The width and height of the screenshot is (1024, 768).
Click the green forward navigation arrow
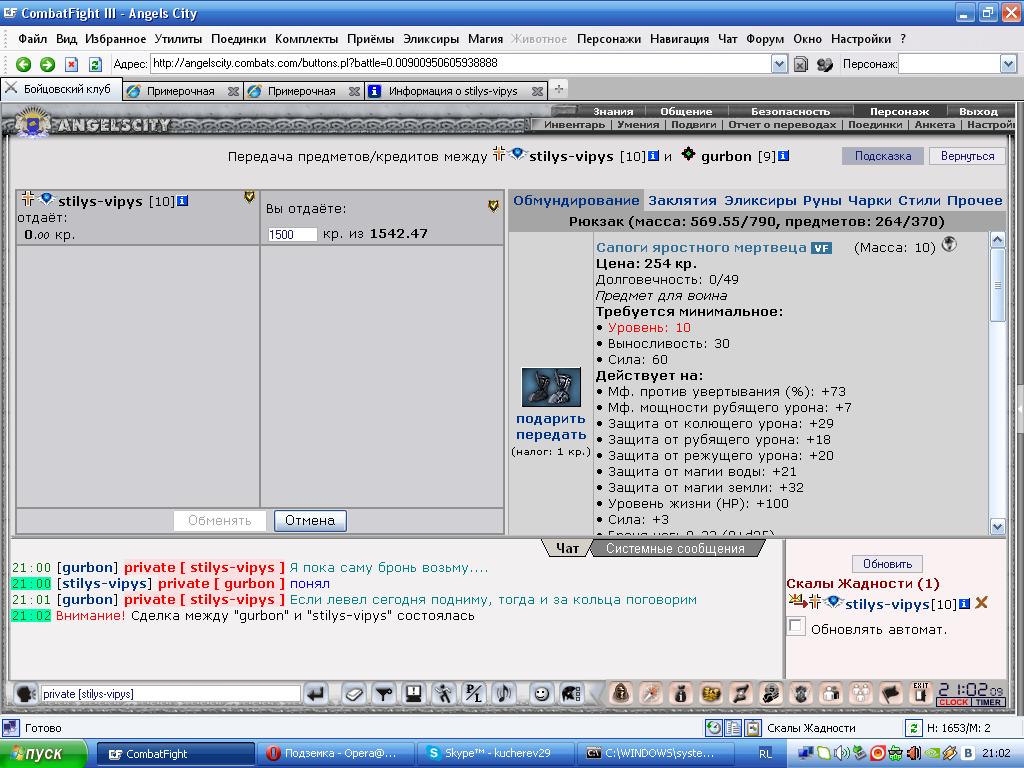tap(47, 64)
